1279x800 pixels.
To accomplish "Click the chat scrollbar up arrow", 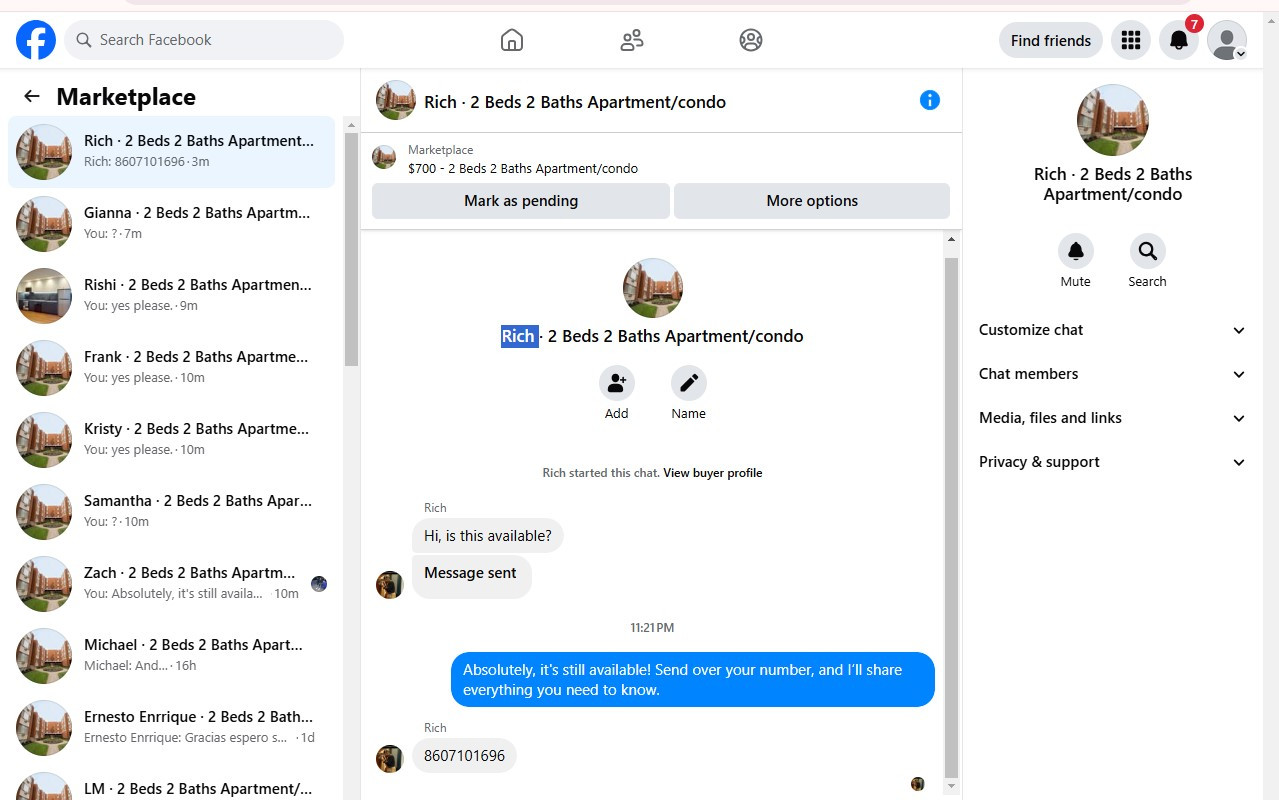I will pos(951,240).
